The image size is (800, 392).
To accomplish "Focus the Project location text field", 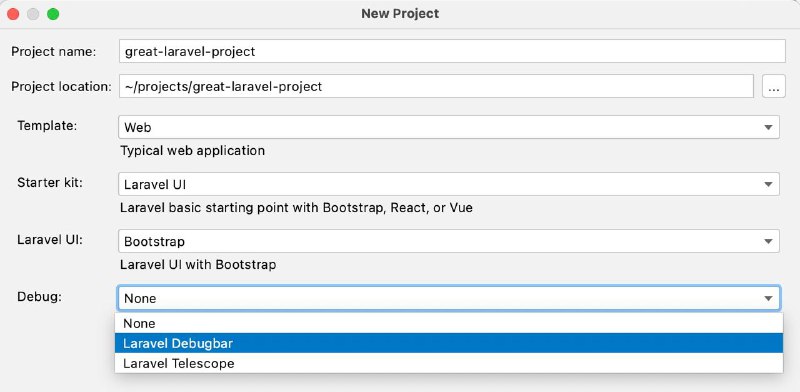I will pyautogui.click(x=436, y=86).
